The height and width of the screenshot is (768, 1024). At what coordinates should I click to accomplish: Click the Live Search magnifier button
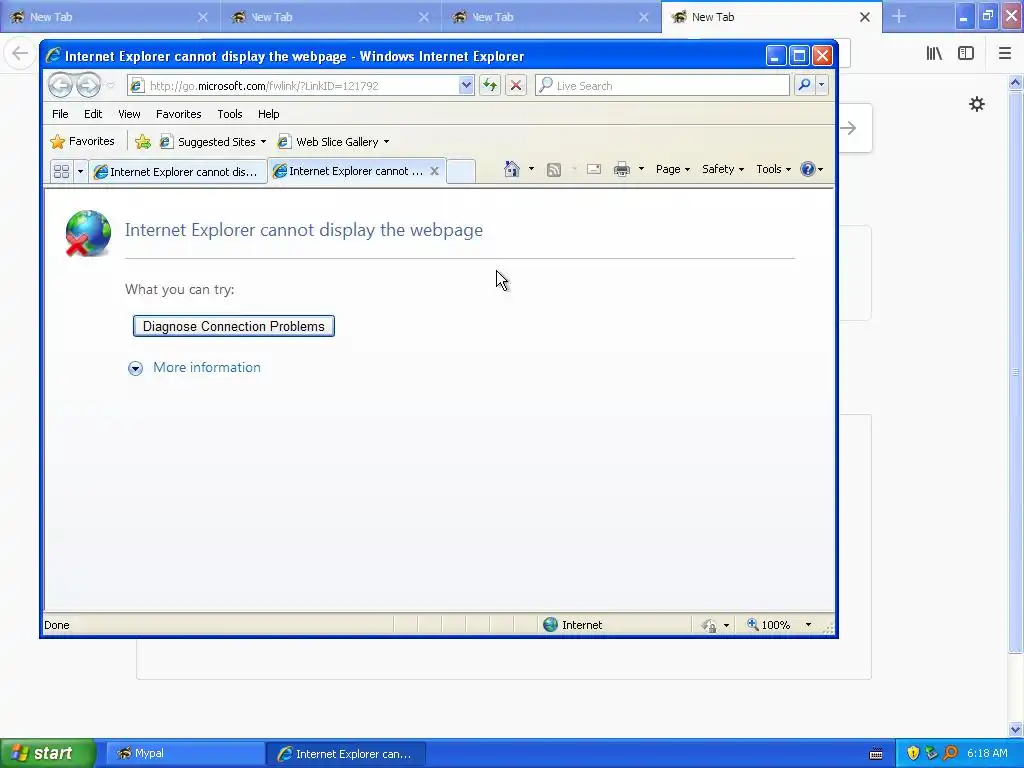coord(805,86)
